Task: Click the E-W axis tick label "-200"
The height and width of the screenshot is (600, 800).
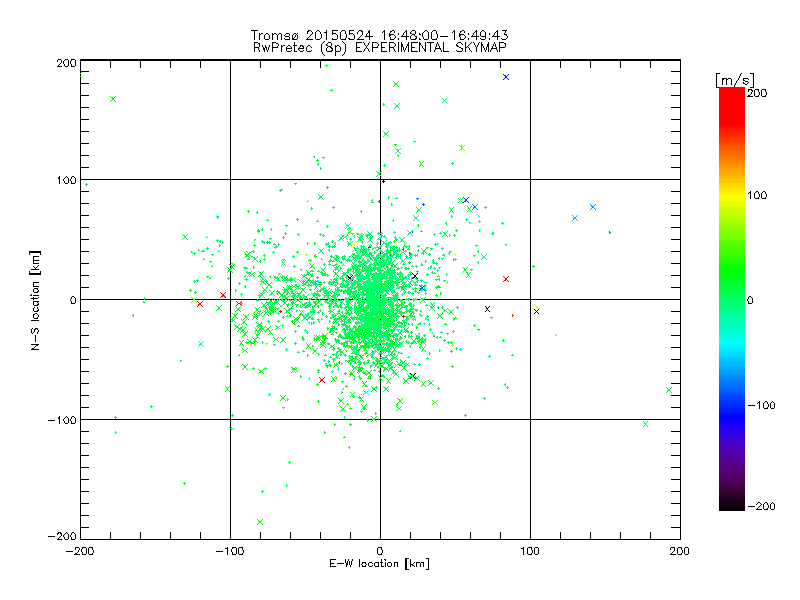Action: tap(80, 551)
